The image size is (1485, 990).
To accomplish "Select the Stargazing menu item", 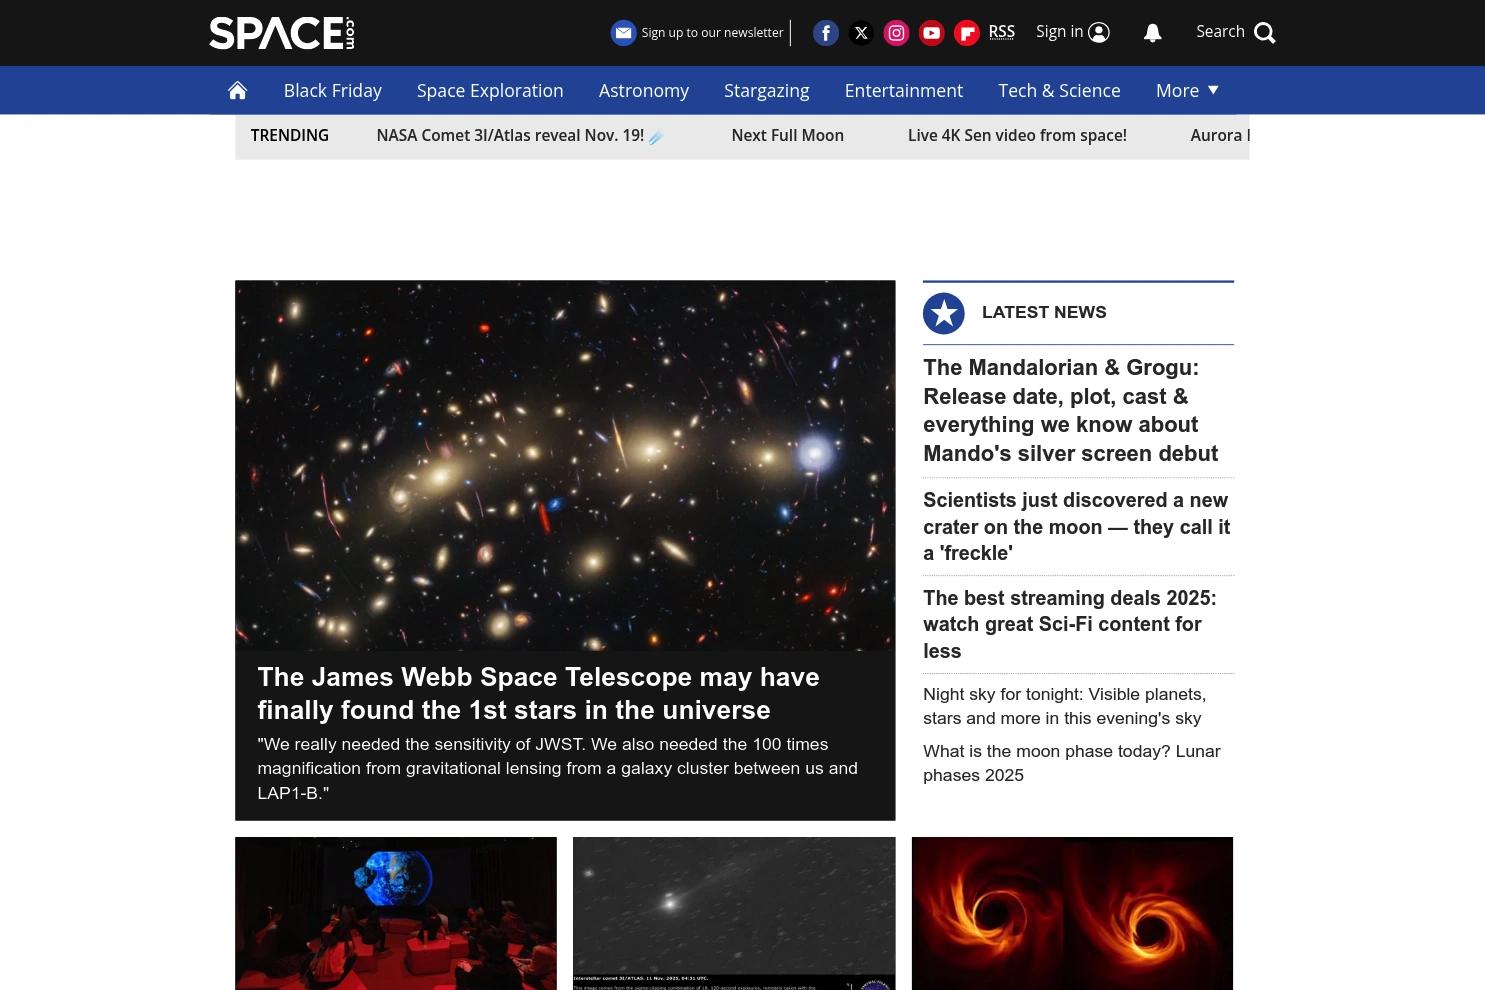I will [x=767, y=90].
